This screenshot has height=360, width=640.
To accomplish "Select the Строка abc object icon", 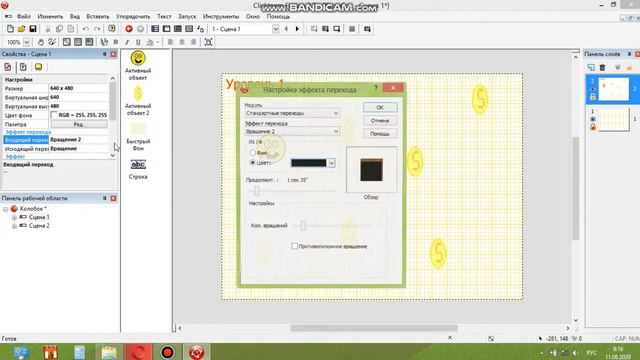I will tap(138, 164).
